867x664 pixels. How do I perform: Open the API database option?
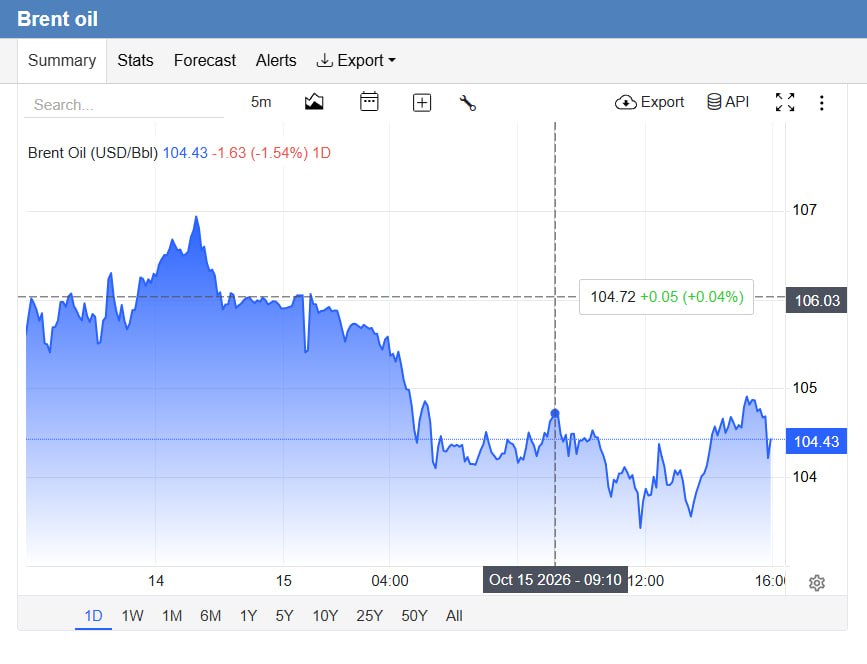coord(728,102)
